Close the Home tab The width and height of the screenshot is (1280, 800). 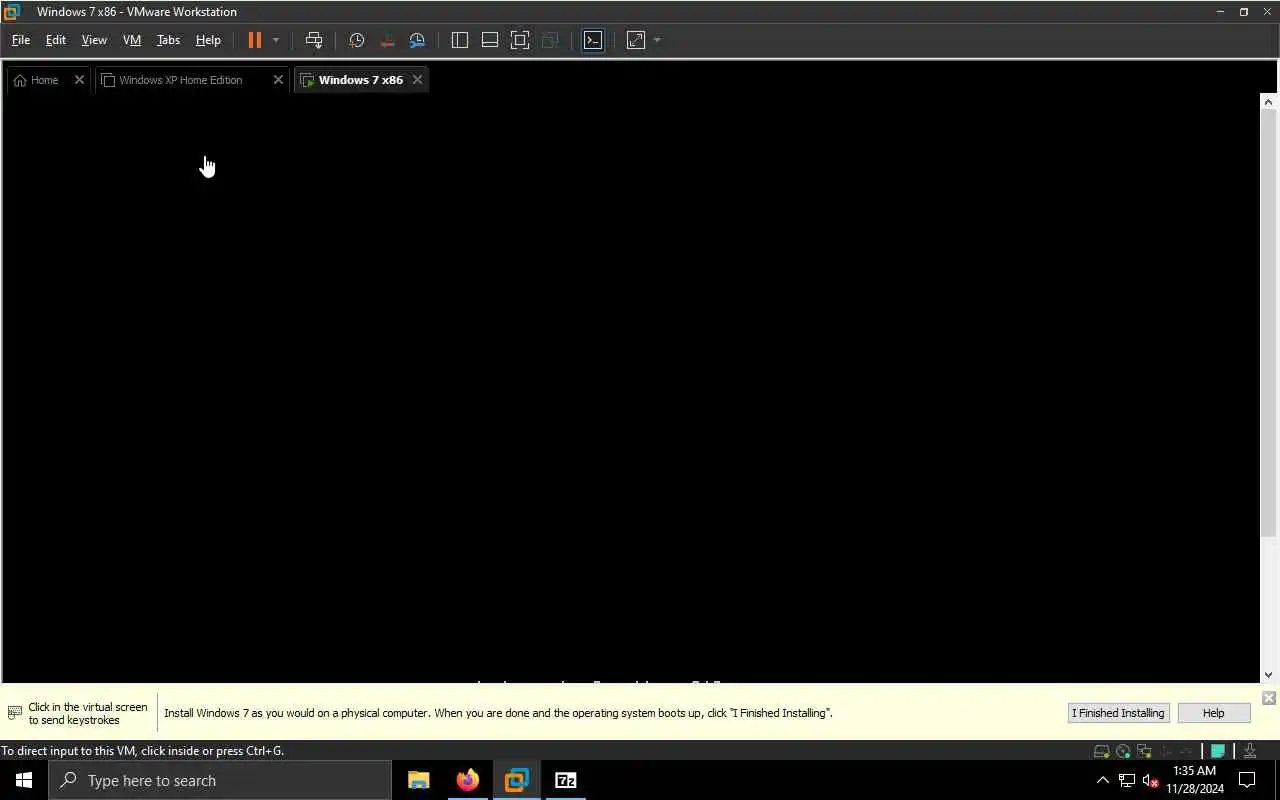(x=79, y=80)
